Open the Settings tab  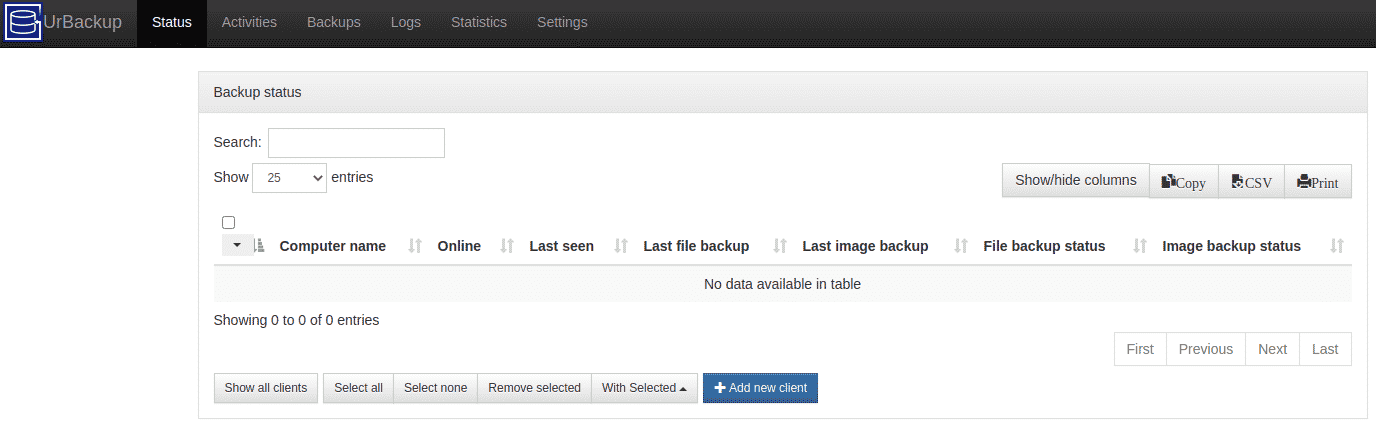click(562, 22)
